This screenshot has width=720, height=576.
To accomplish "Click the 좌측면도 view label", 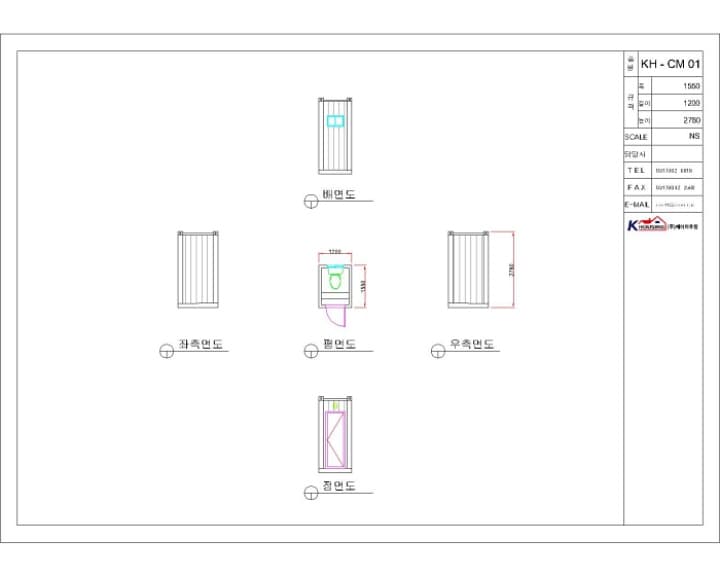I will tap(201, 344).
